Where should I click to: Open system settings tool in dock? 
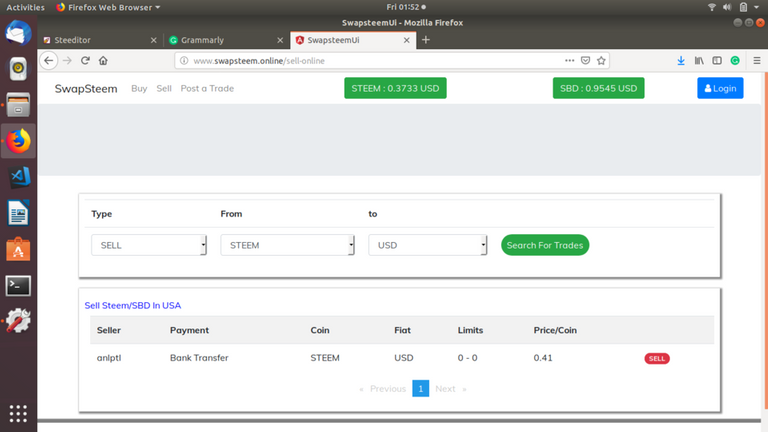(x=18, y=321)
